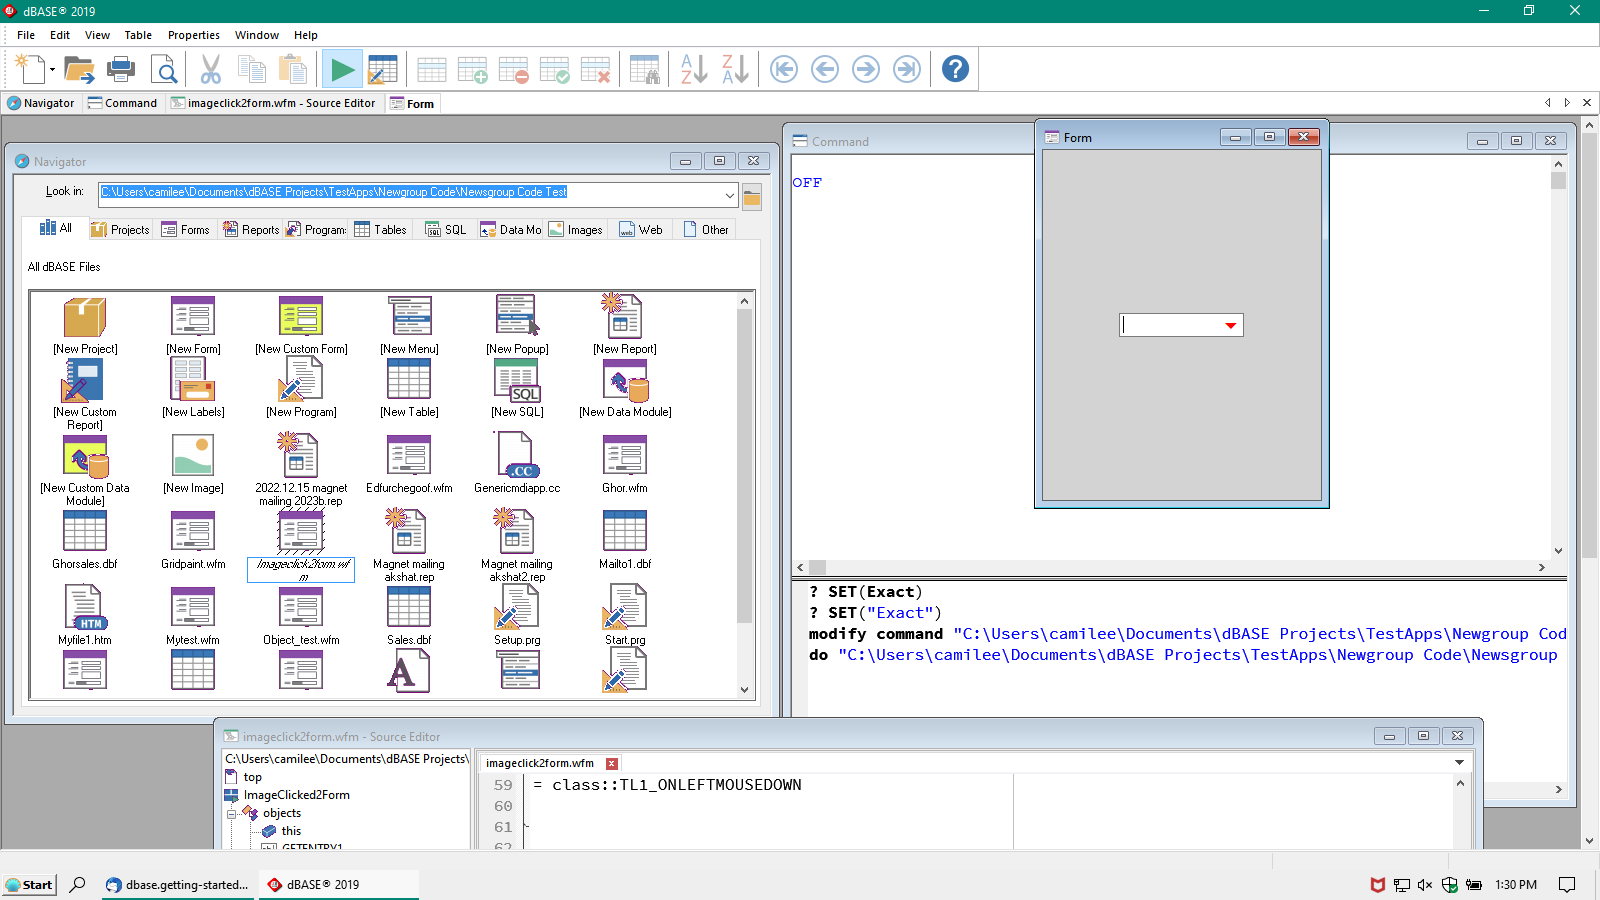The height and width of the screenshot is (900, 1600).
Task: Sort rows in descending Z-A order
Action: tap(735, 69)
